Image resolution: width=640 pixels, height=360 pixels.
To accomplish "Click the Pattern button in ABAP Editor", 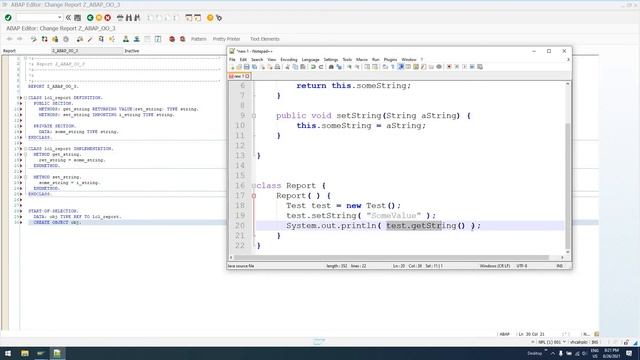I will (x=199, y=39).
